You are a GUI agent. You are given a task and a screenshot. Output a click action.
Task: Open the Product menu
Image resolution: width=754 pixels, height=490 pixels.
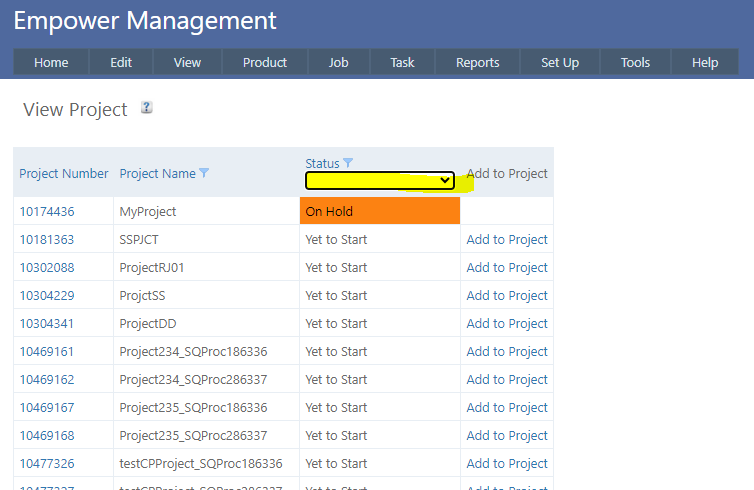pyautogui.click(x=265, y=62)
